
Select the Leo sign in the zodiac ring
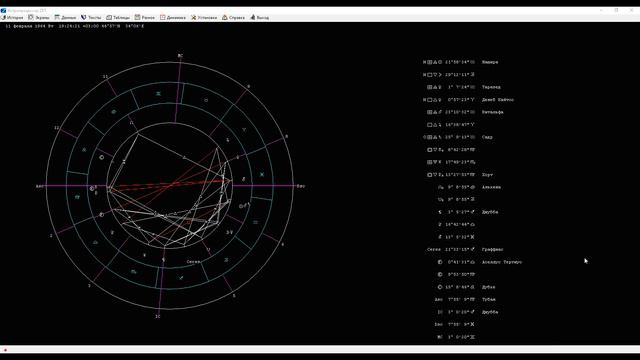(x=84, y=150)
